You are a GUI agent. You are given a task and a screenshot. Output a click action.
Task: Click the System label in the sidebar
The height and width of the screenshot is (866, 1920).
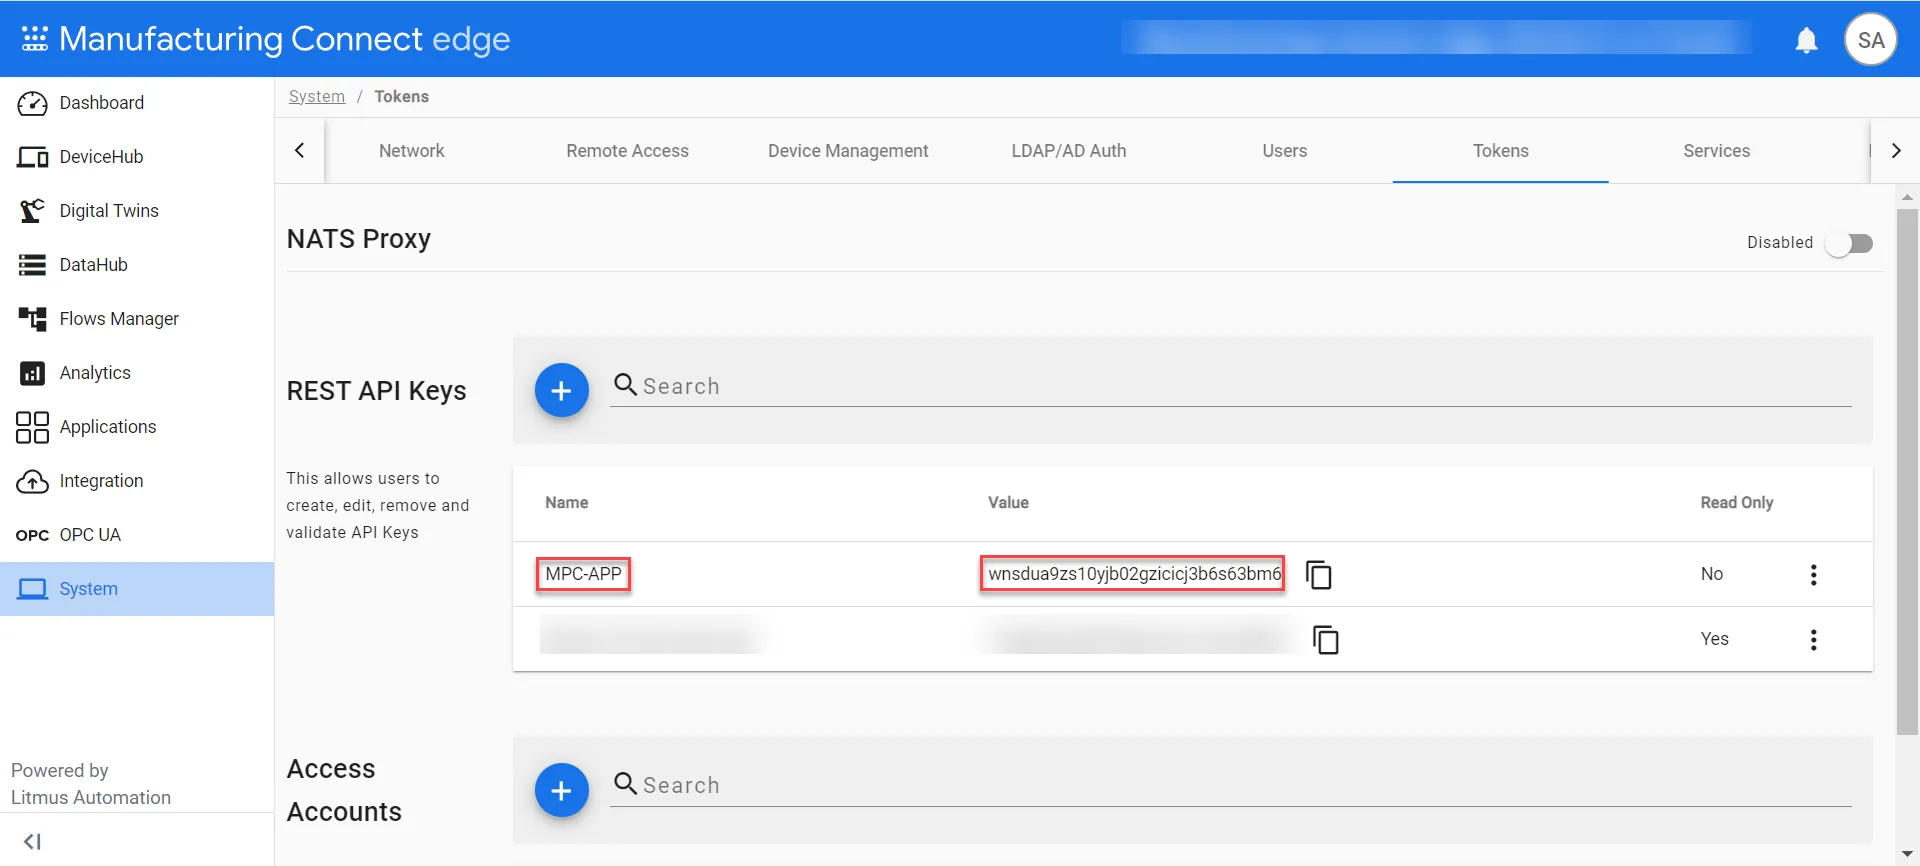[x=88, y=589]
